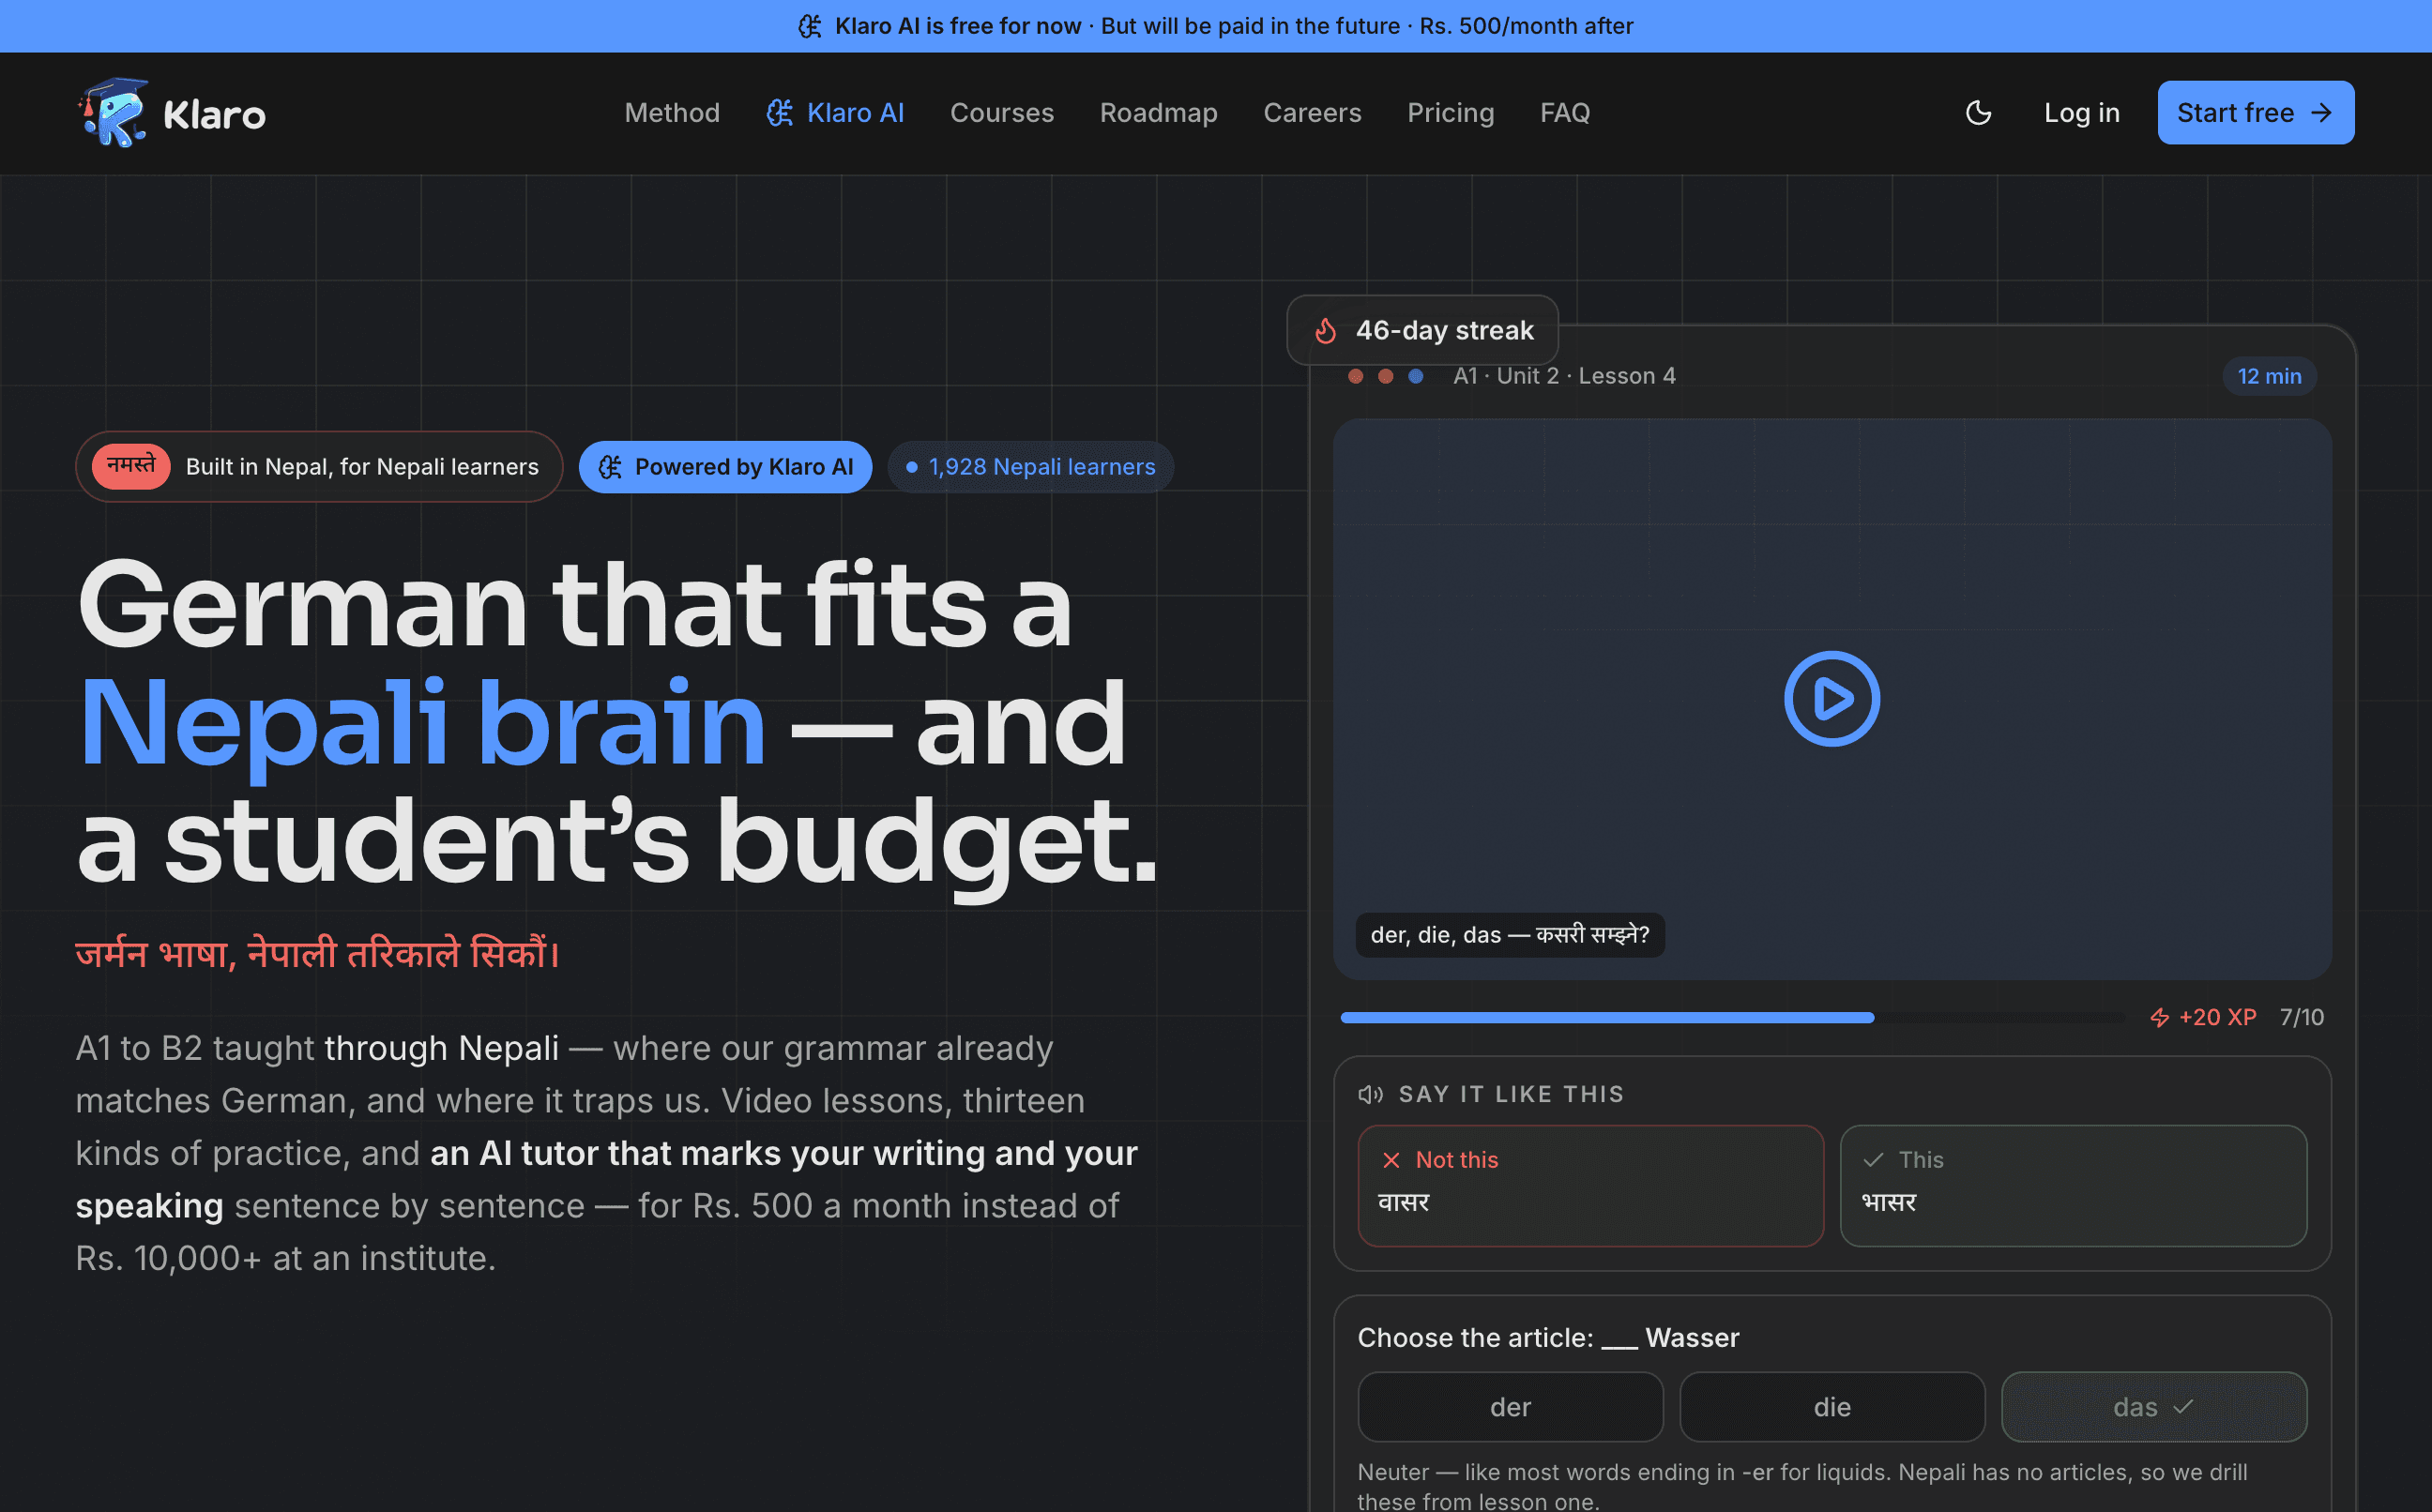Click the top banner Klaro AI announcement

(x=1216, y=26)
